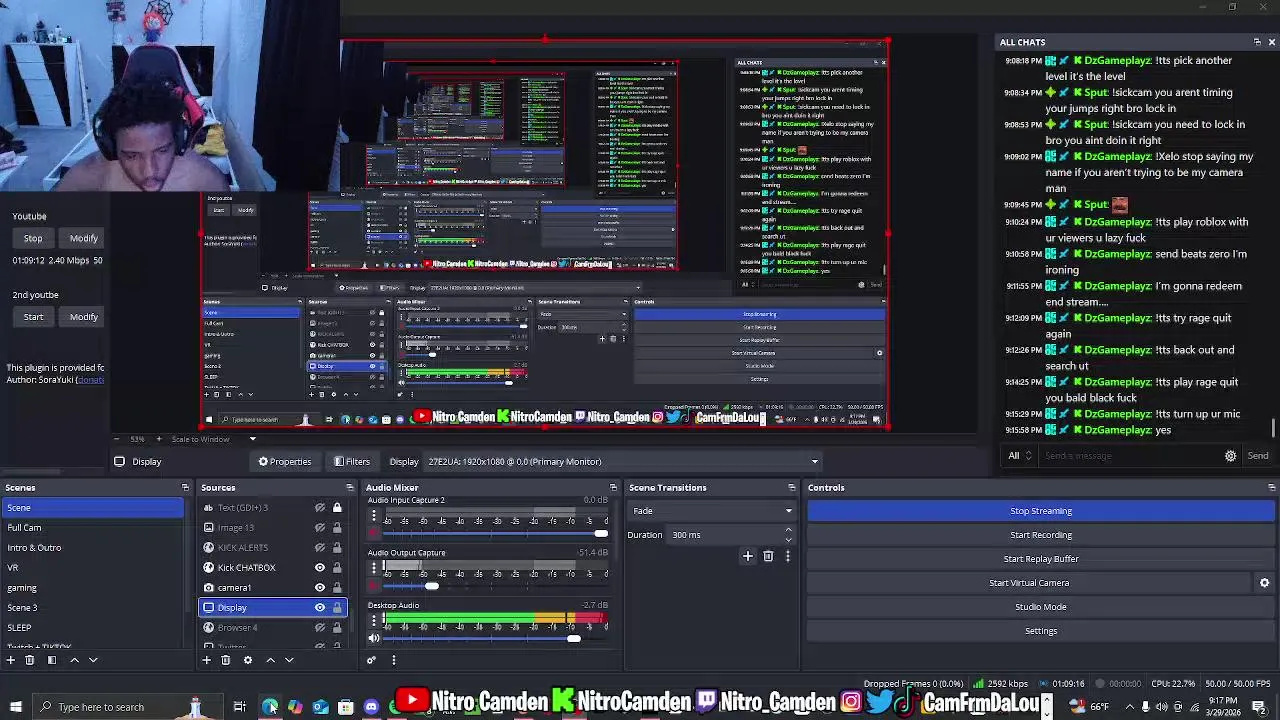Open the Fade transition dropdown
The height and width of the screenshot is (720, 1280).
coord(713,511)
